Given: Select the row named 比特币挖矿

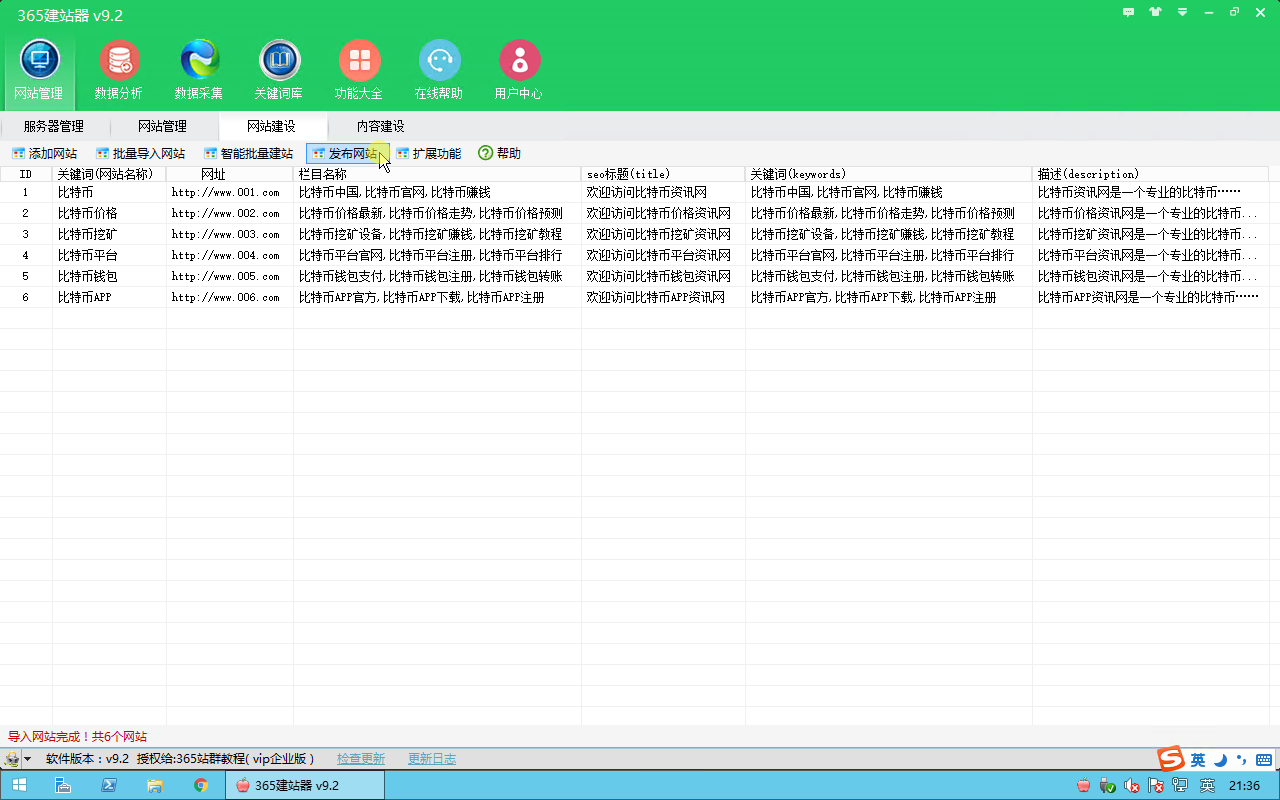Looking at the screenshot, I should (x=634, y=234).
